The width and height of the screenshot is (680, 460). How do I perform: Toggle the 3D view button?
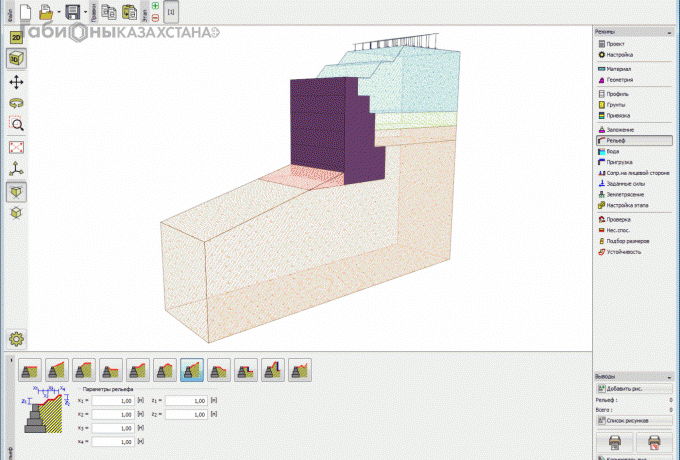17,58
